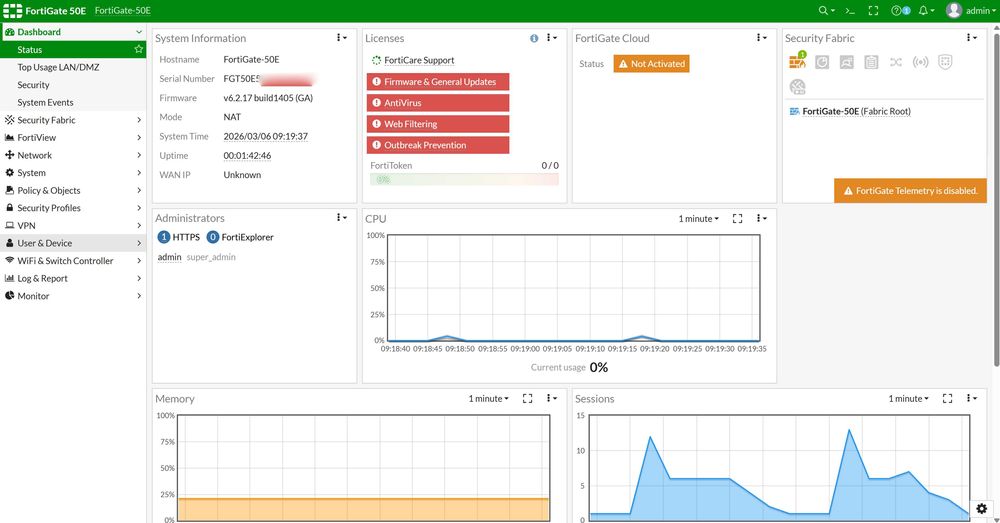Click the FortiGate logo in the header
The width and height of the screenshot is (1000, 523).
pos(12,10)
